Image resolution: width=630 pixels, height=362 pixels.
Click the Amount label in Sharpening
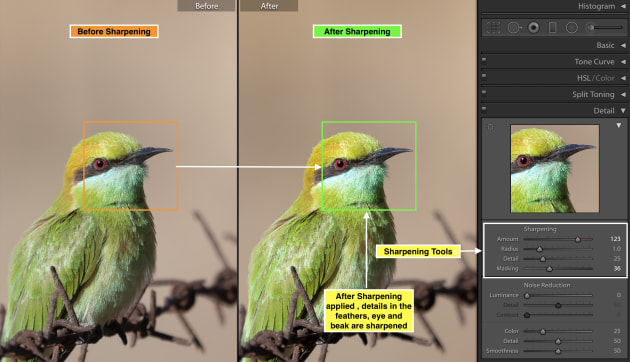[x=507, y=239]
